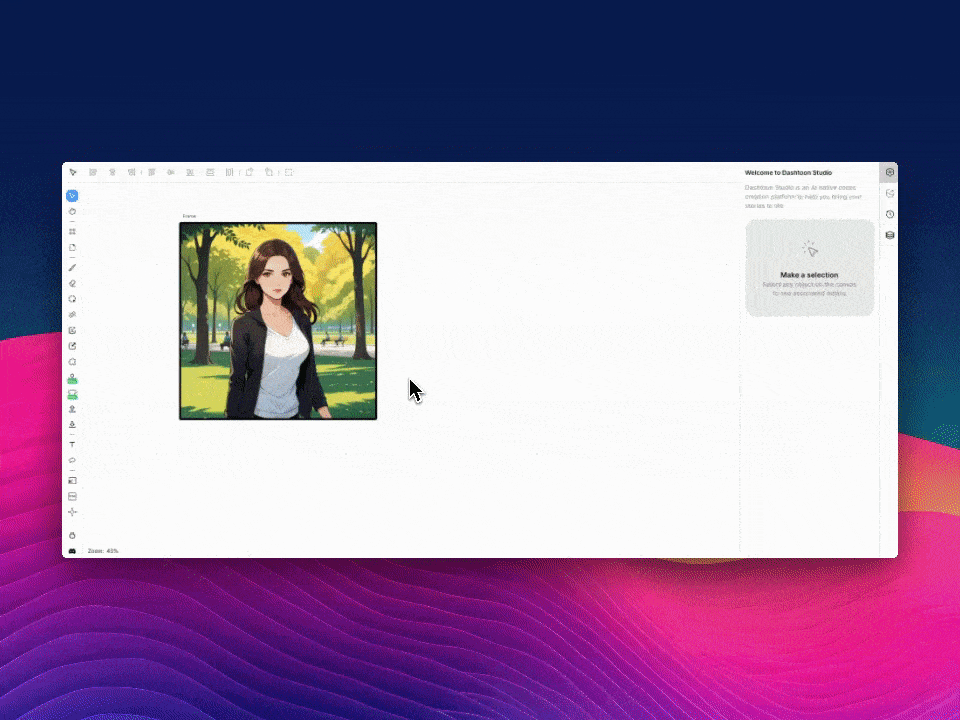Select the Brush drawing tool
The image size is (960, 720).
(x=72, y=268)
